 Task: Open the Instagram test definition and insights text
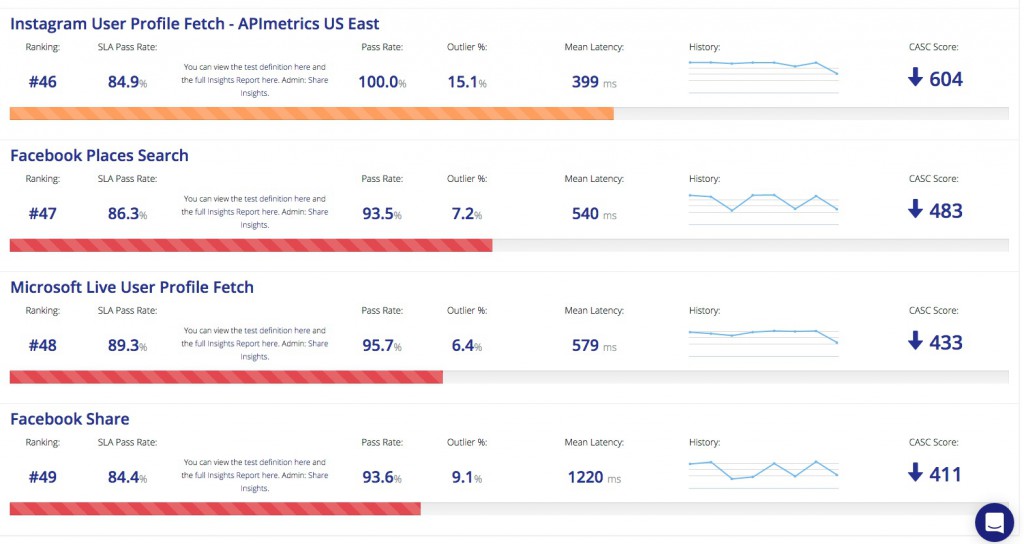point(255,80)
